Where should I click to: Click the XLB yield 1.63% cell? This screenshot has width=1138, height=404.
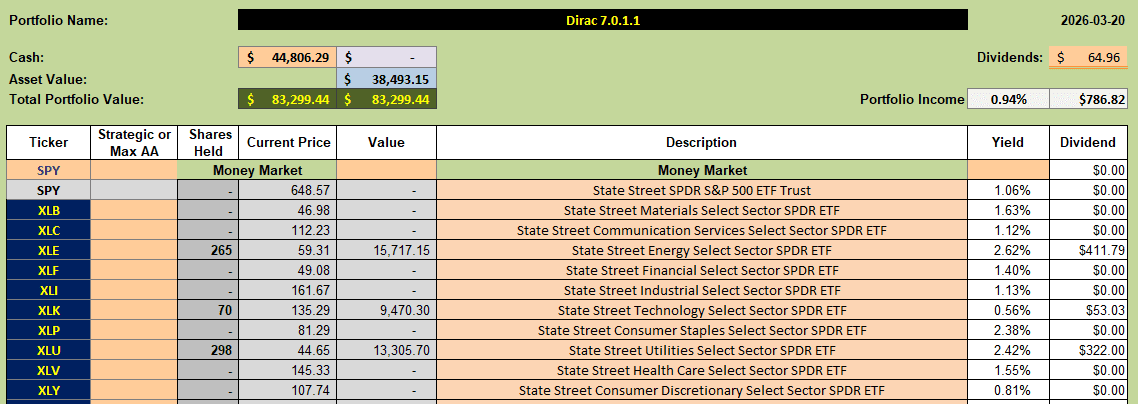tap(1008, 211)
